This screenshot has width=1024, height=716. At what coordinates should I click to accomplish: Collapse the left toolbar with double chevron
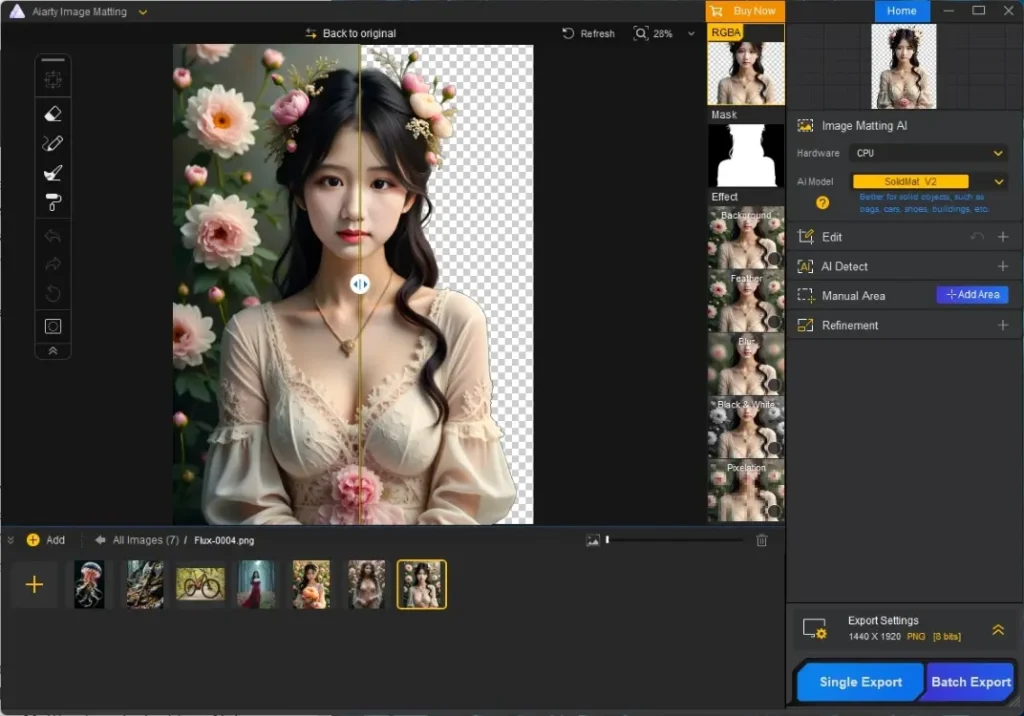coord(53,351)
